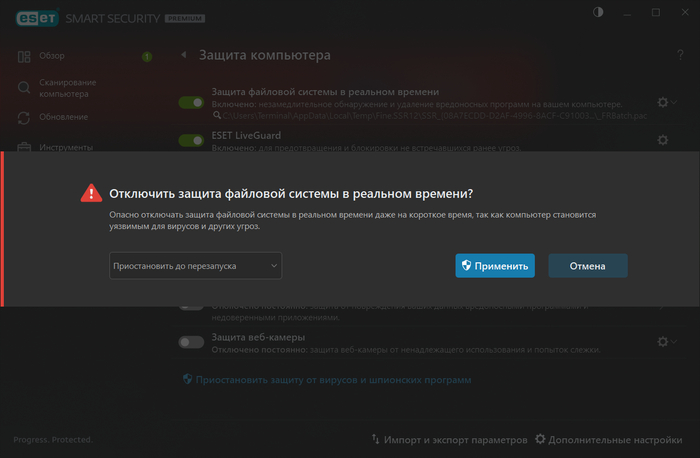Image resolution: width=700 pixels, height=458 pixels.
Task: Enable the Защита веб-камеры switch
Action: coord(191,342)
